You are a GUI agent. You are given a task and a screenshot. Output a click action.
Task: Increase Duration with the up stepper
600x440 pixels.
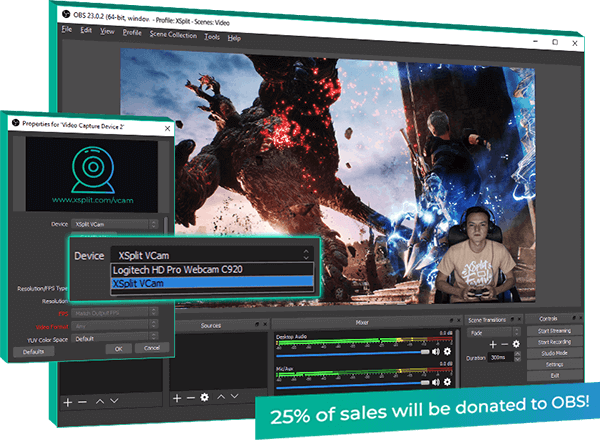click(x=517, y=355)
